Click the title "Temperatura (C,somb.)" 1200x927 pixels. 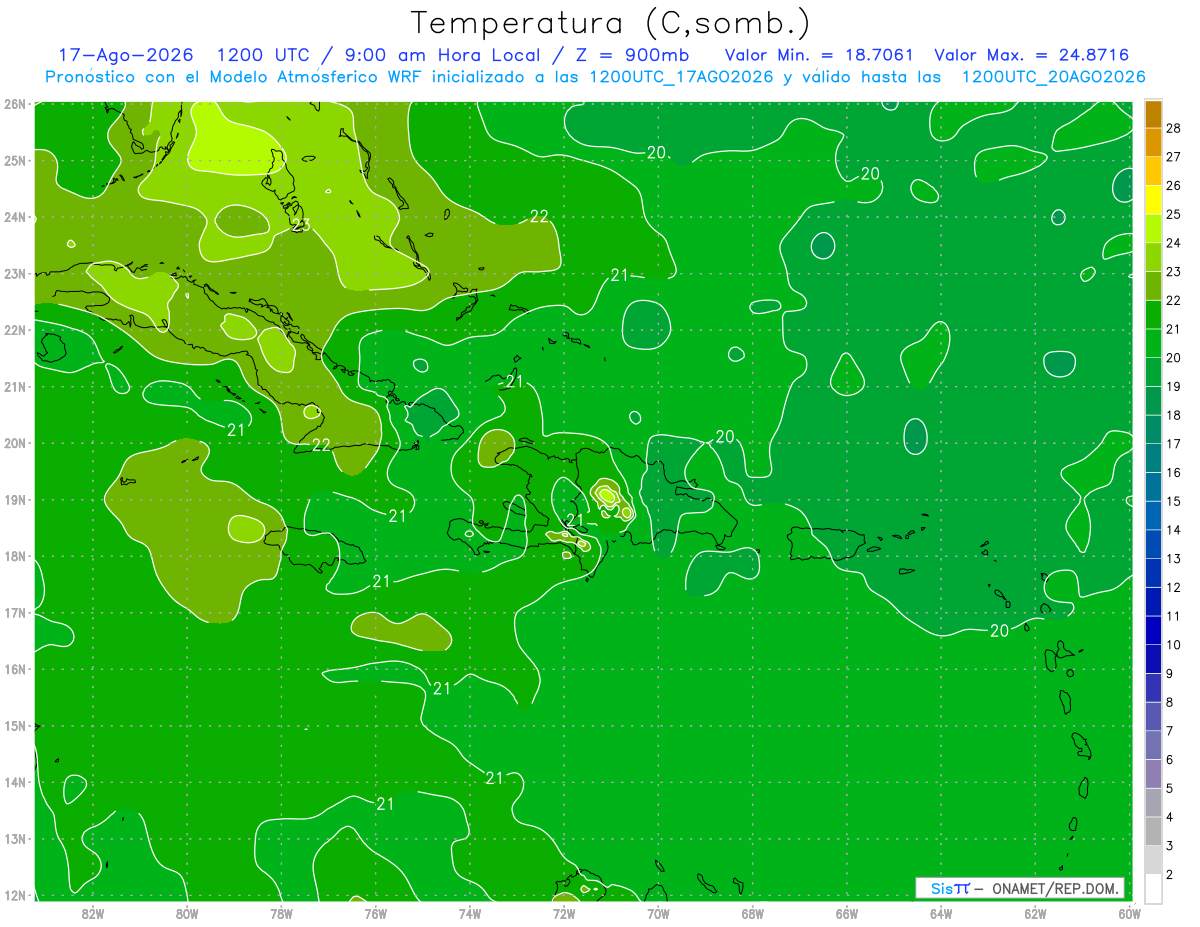(611, 24)
